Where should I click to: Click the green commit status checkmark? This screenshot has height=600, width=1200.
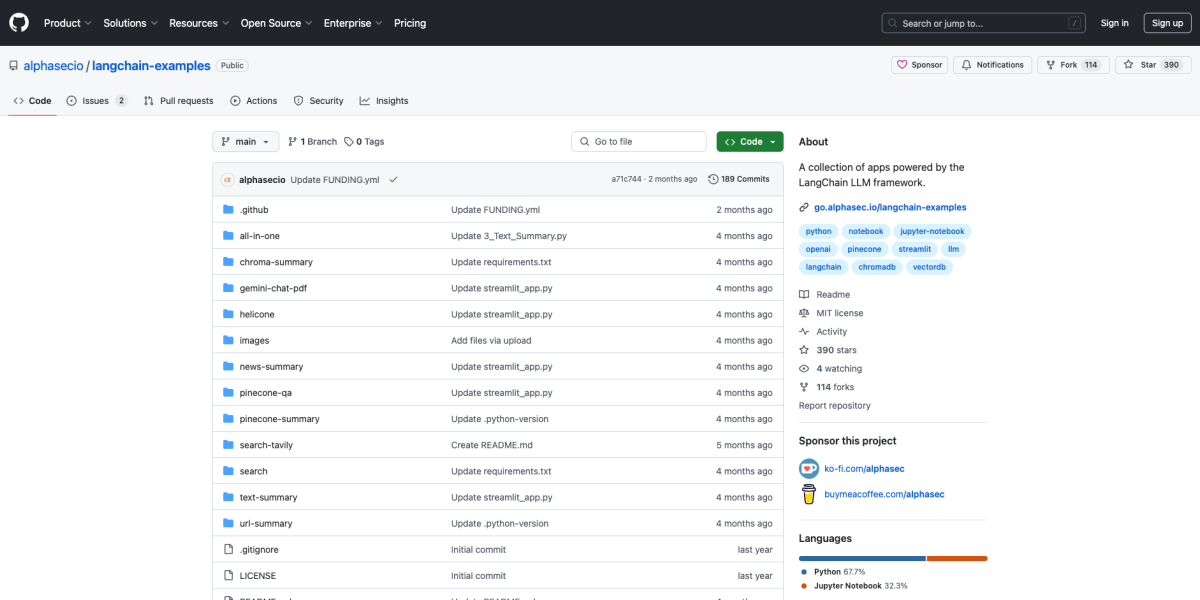pyautogui.click(x=393, y=179)
